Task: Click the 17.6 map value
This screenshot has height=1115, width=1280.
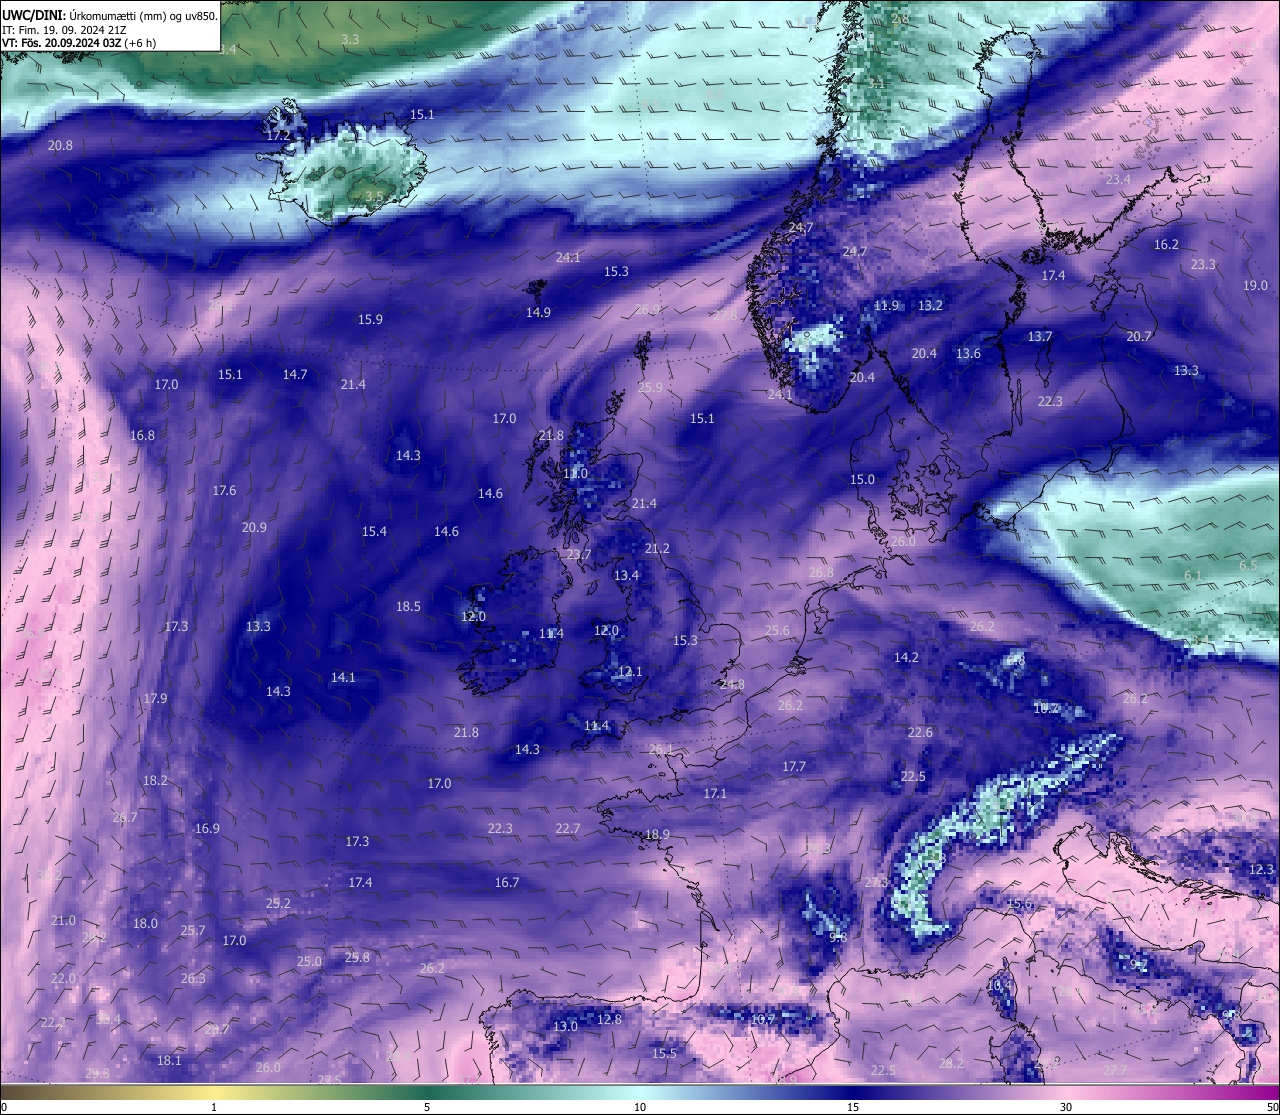Action: click(x=224, y=490)
